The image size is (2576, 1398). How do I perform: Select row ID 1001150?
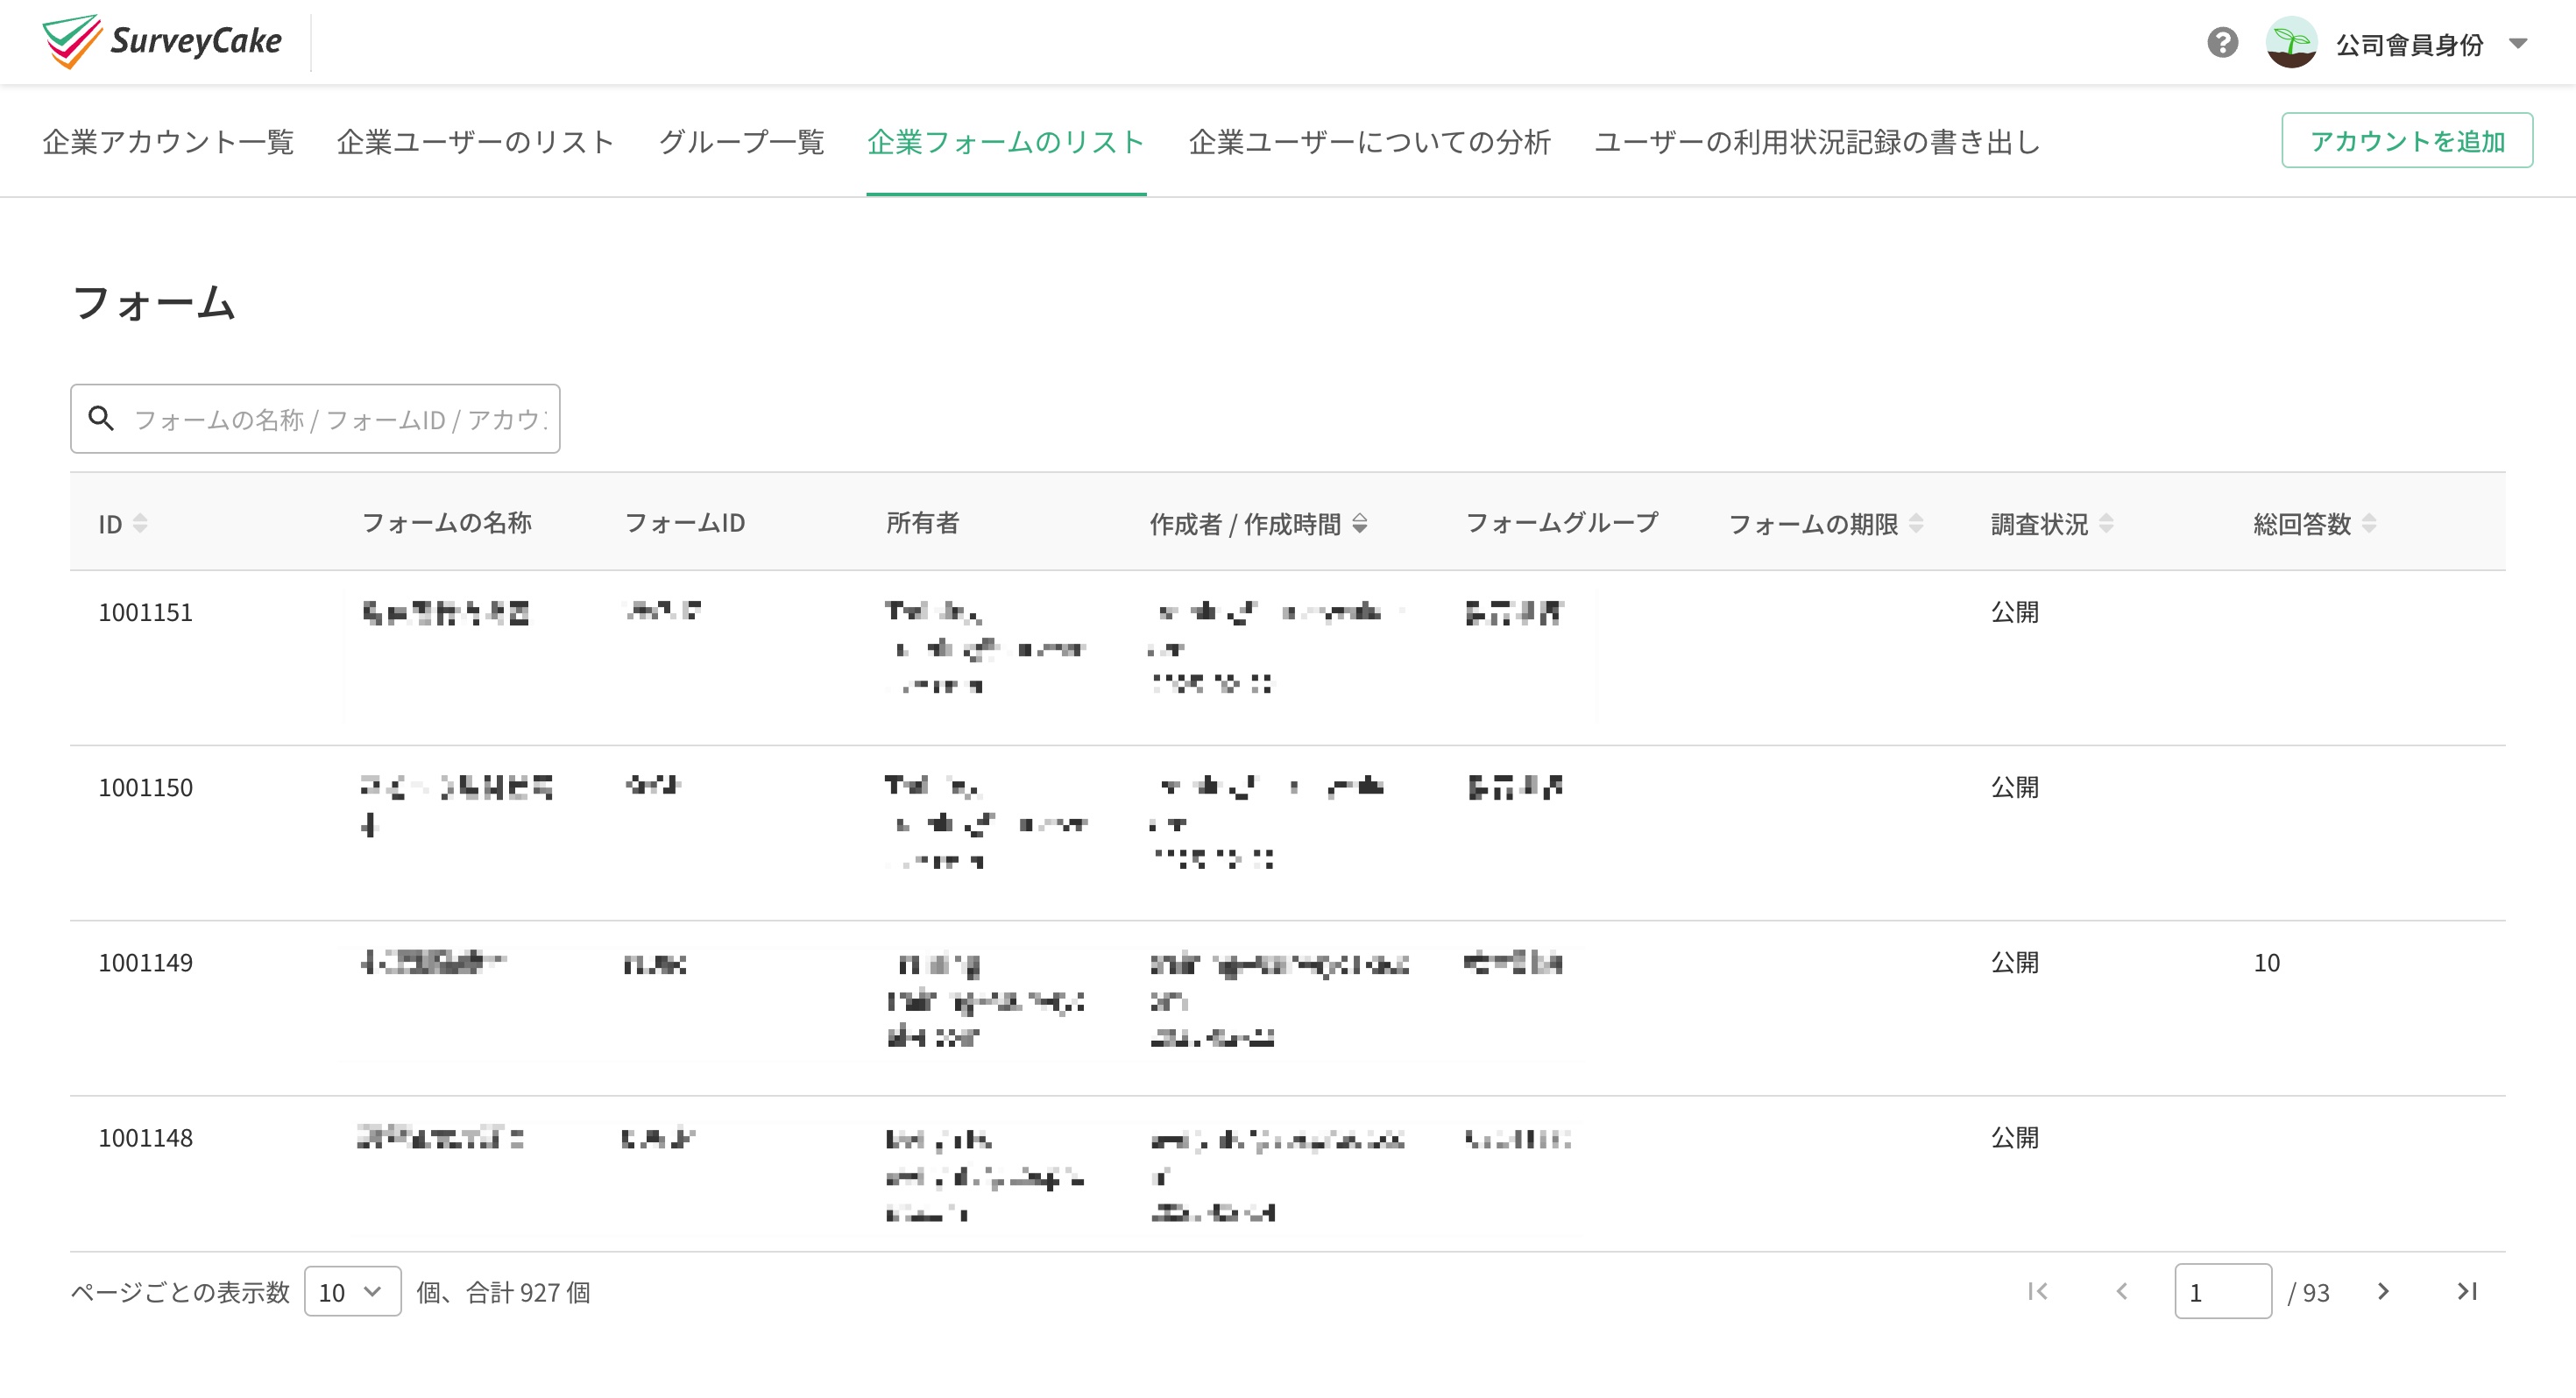click(x=145, y=787)
